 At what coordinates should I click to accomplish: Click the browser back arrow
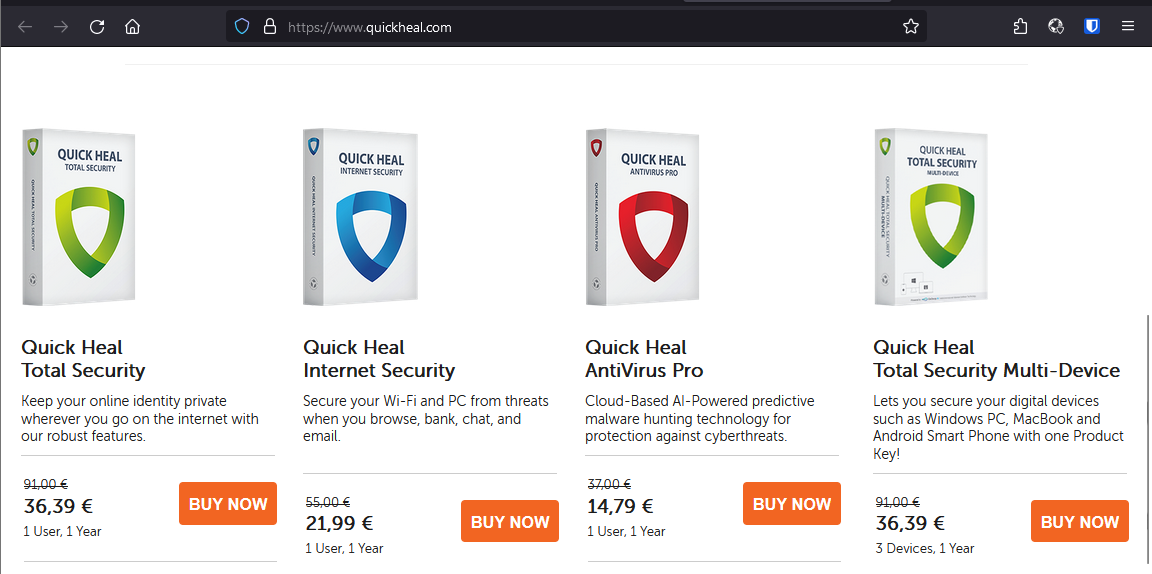(x=25, y=27)
